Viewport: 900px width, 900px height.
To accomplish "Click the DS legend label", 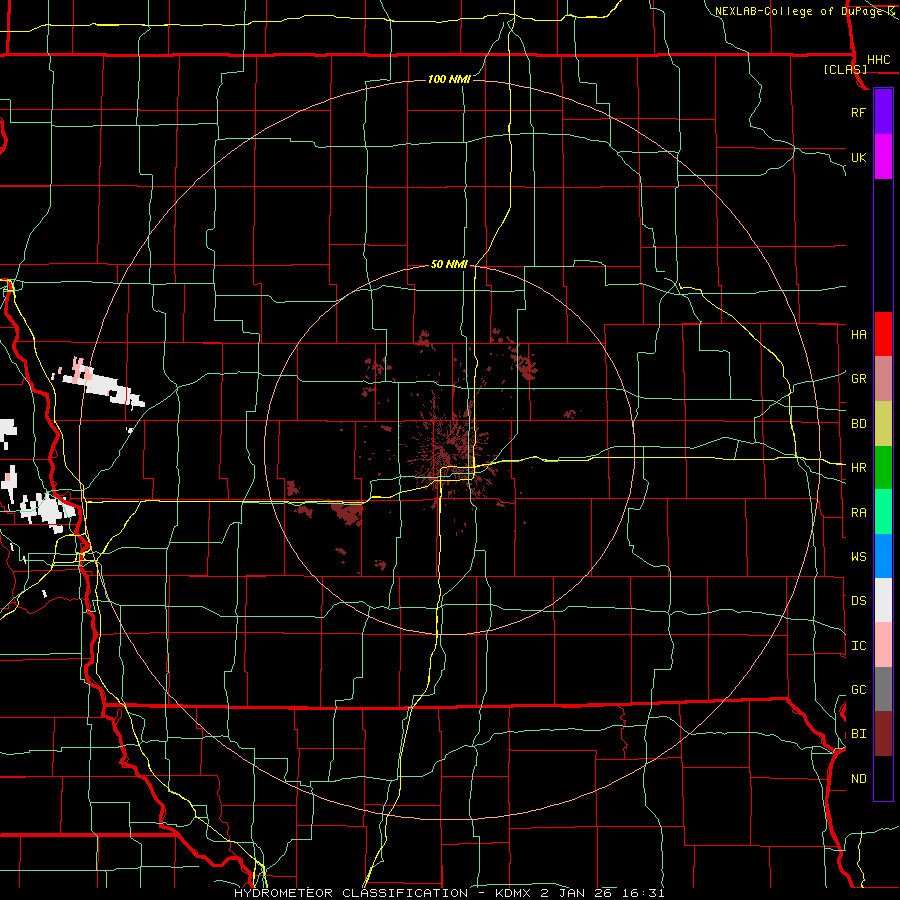I will 859,601.
